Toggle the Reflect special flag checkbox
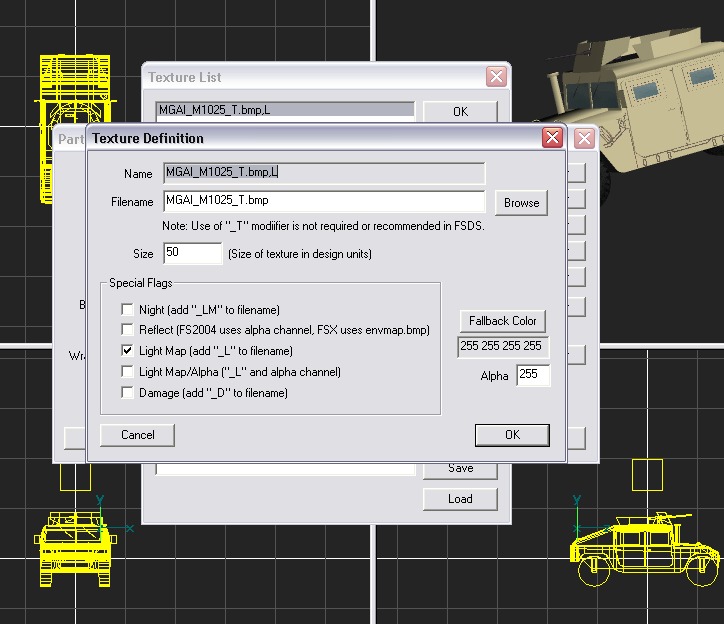The image size is (724, 624). point(127,330)
